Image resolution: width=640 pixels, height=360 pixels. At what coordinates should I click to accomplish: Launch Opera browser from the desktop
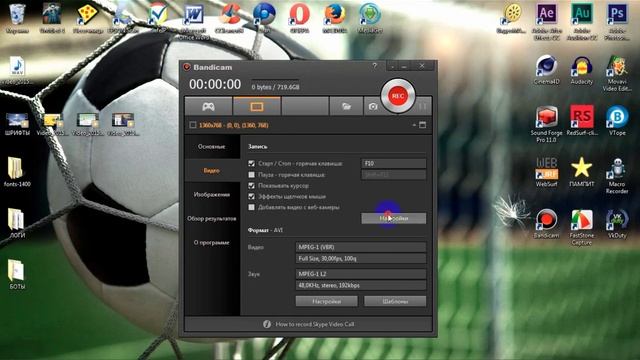[300, 18]
